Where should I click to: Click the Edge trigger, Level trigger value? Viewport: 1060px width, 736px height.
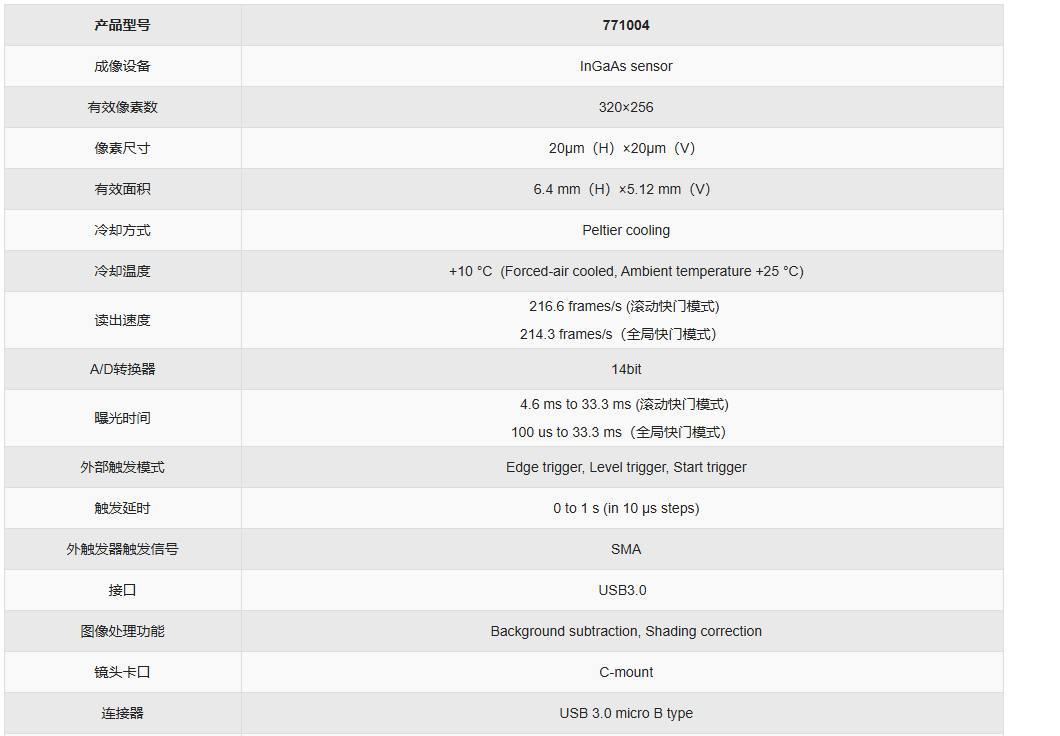point(626,467)
